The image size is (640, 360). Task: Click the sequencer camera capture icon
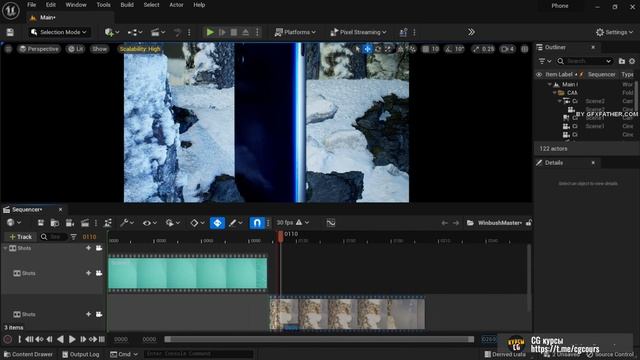coord(70,223)
